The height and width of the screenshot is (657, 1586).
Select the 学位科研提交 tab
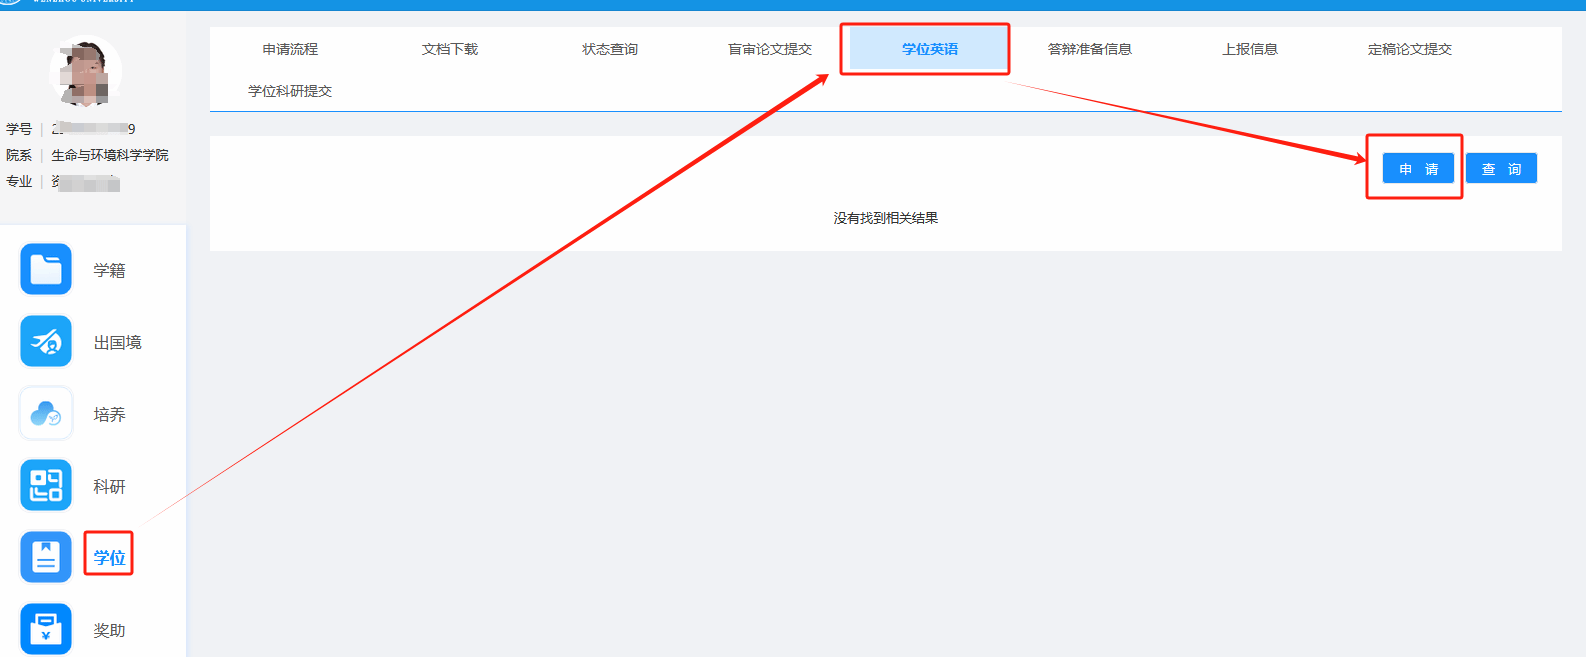pyautogui.click(x=290, y=91)
